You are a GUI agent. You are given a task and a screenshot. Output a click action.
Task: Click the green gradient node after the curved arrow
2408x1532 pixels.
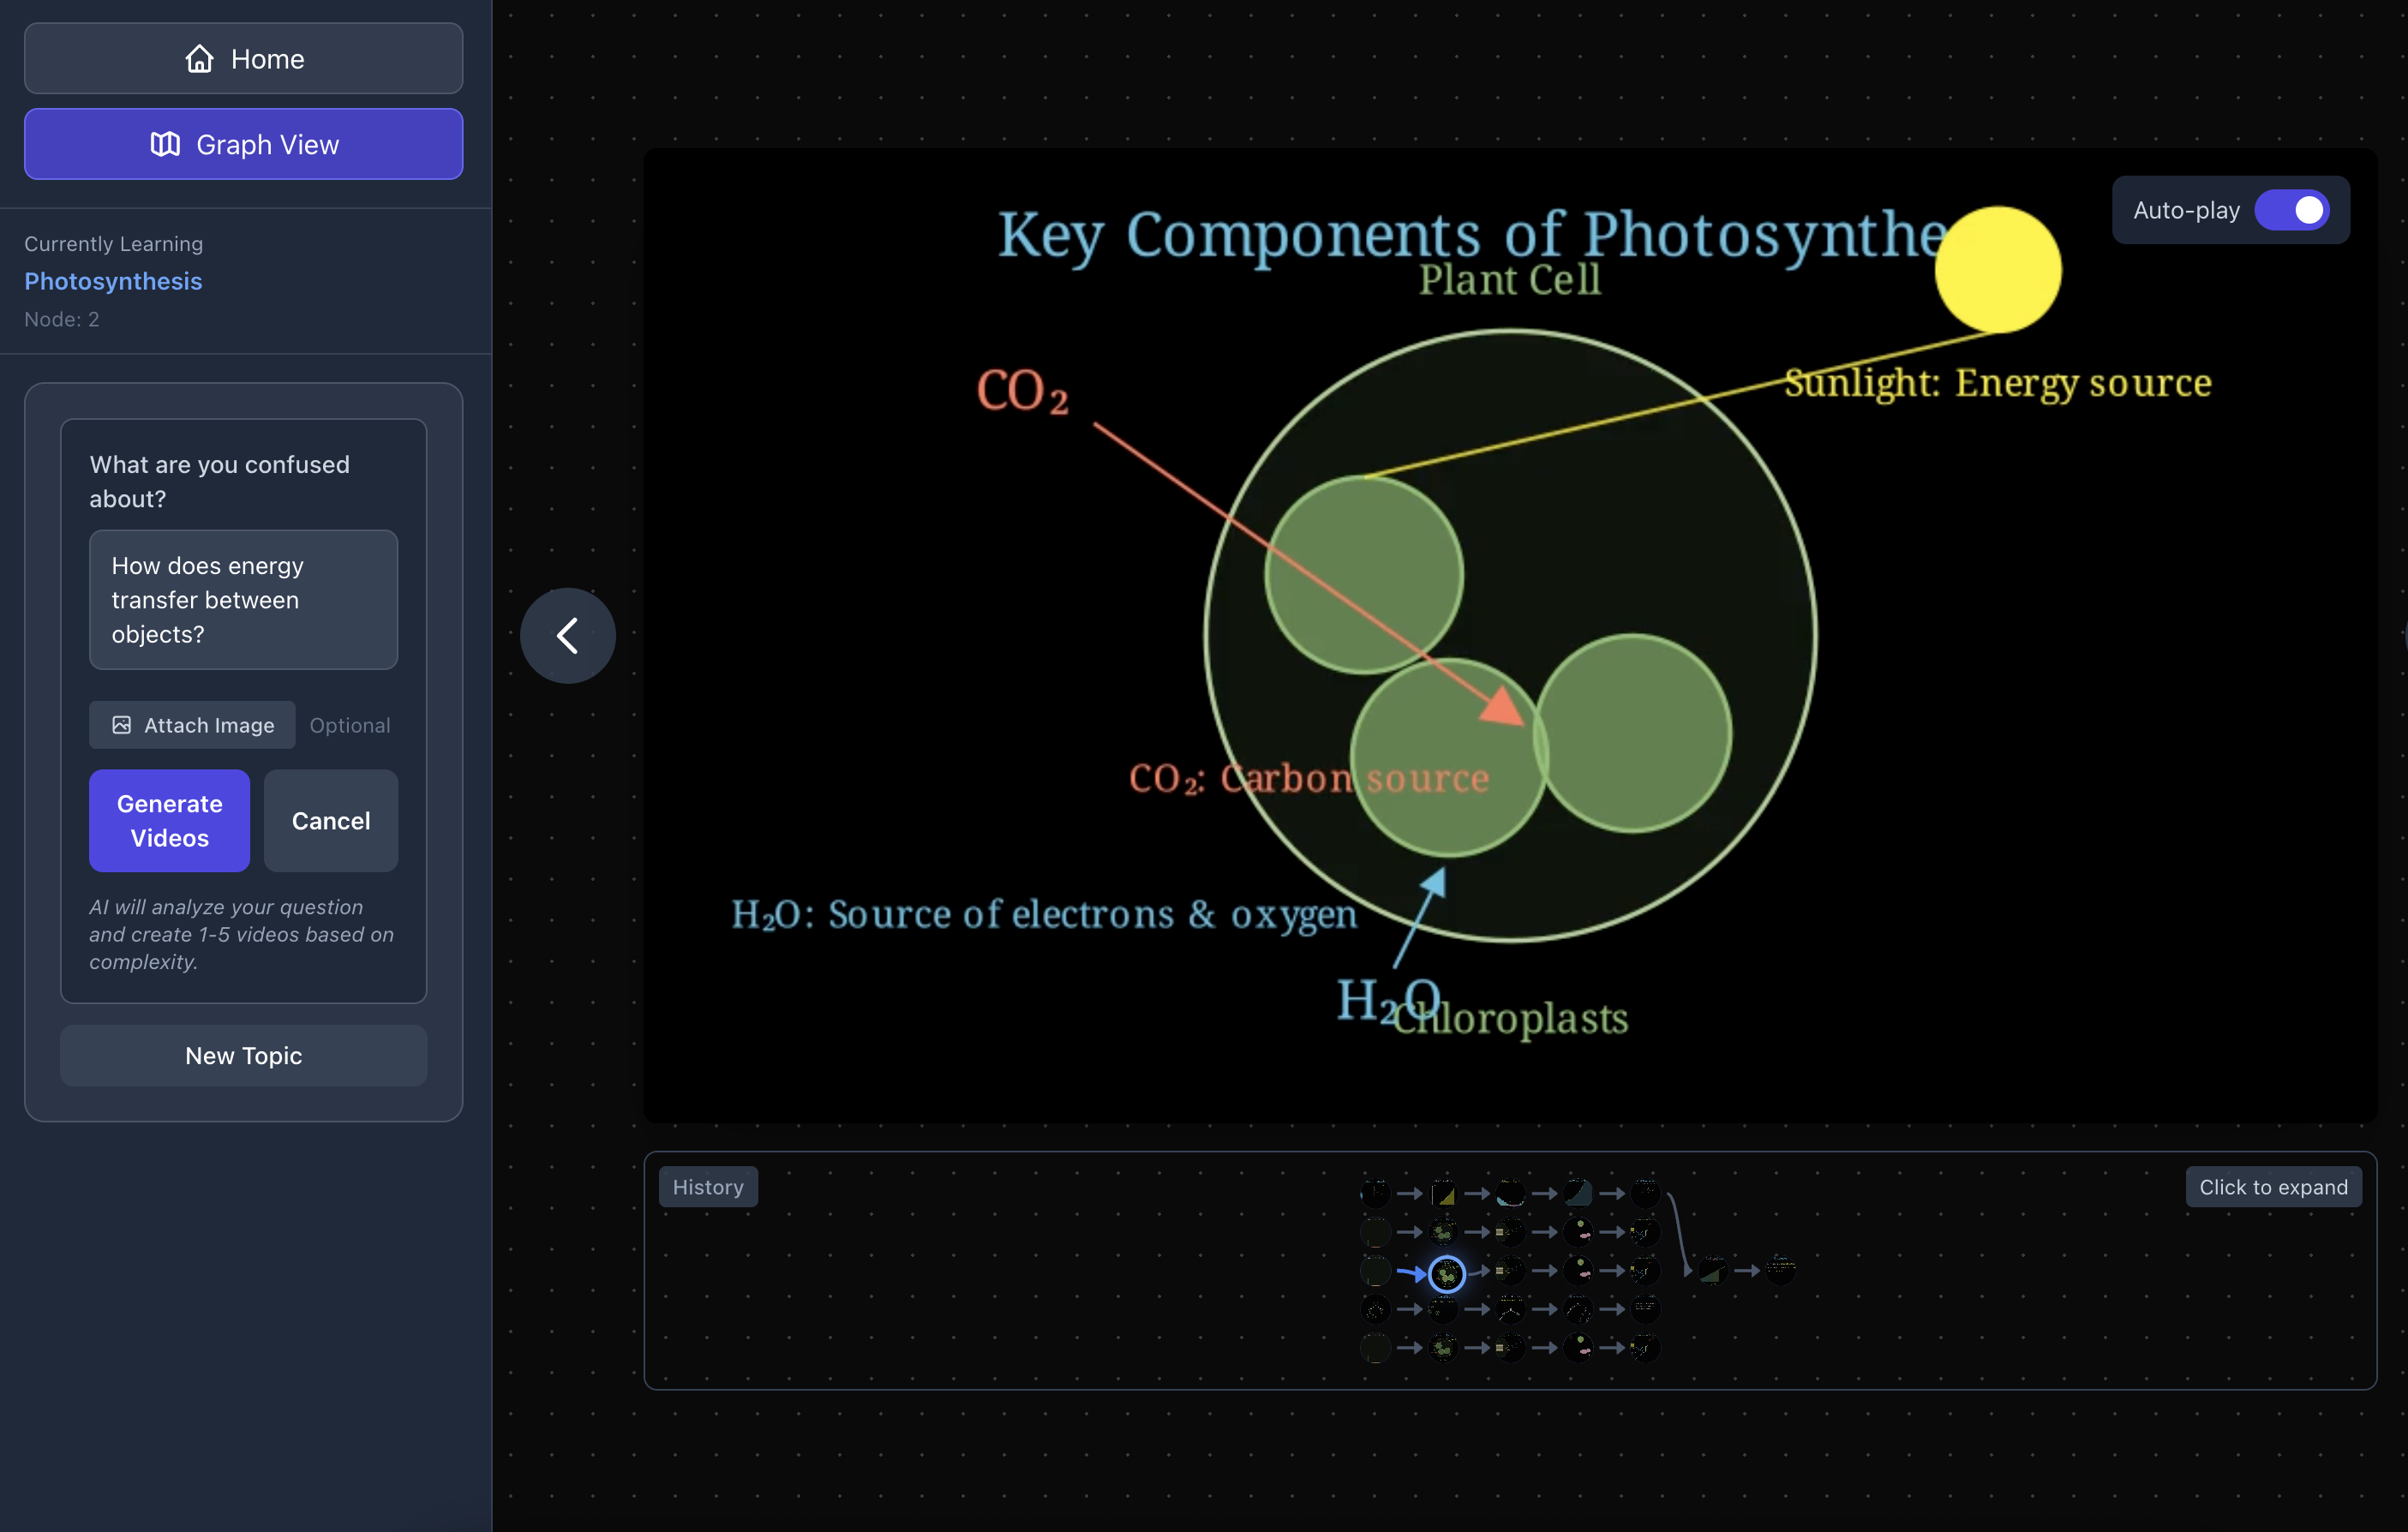1712,1270
